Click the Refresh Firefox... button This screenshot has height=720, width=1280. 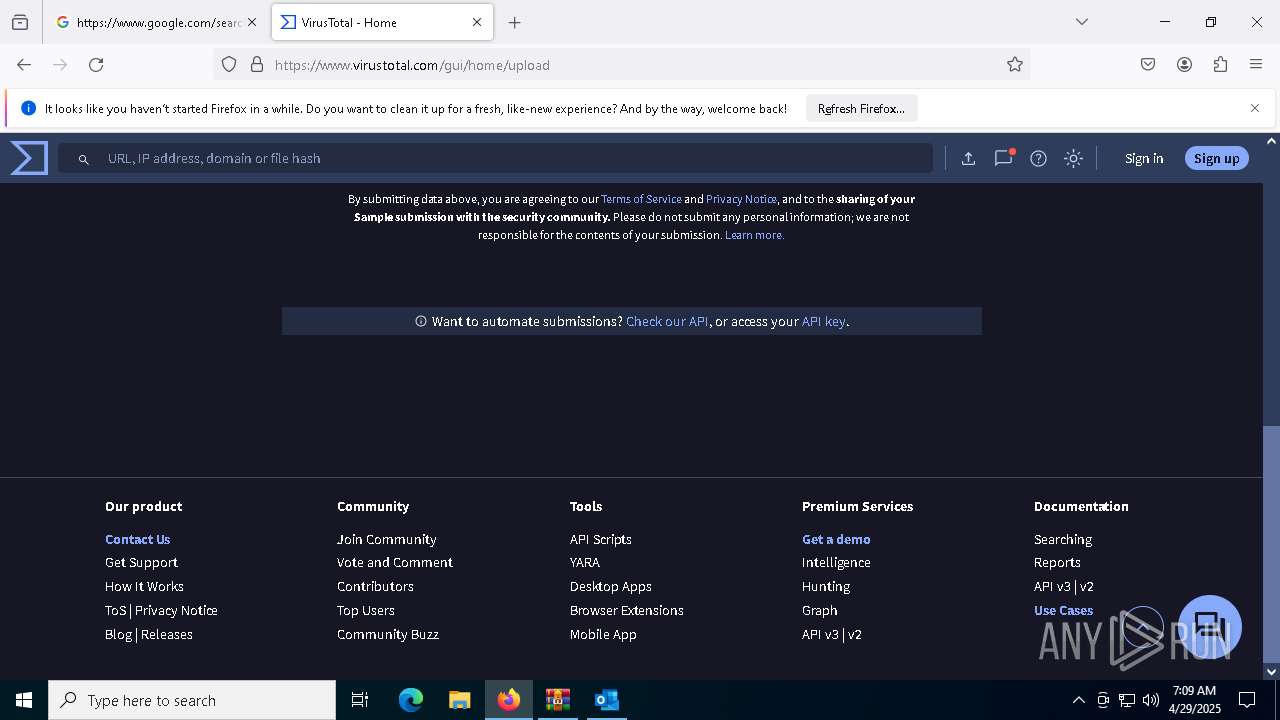861,109
